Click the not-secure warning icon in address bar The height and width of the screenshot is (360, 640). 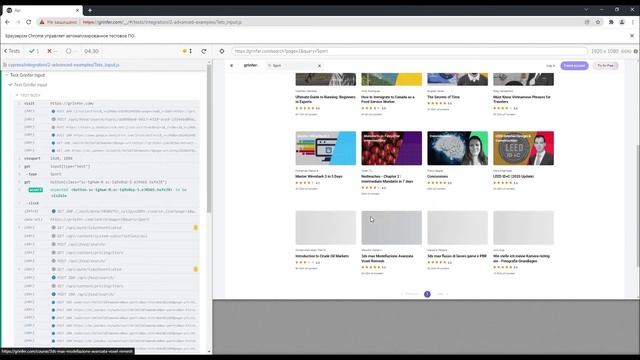pyautogui.click(x=42, y=22)
